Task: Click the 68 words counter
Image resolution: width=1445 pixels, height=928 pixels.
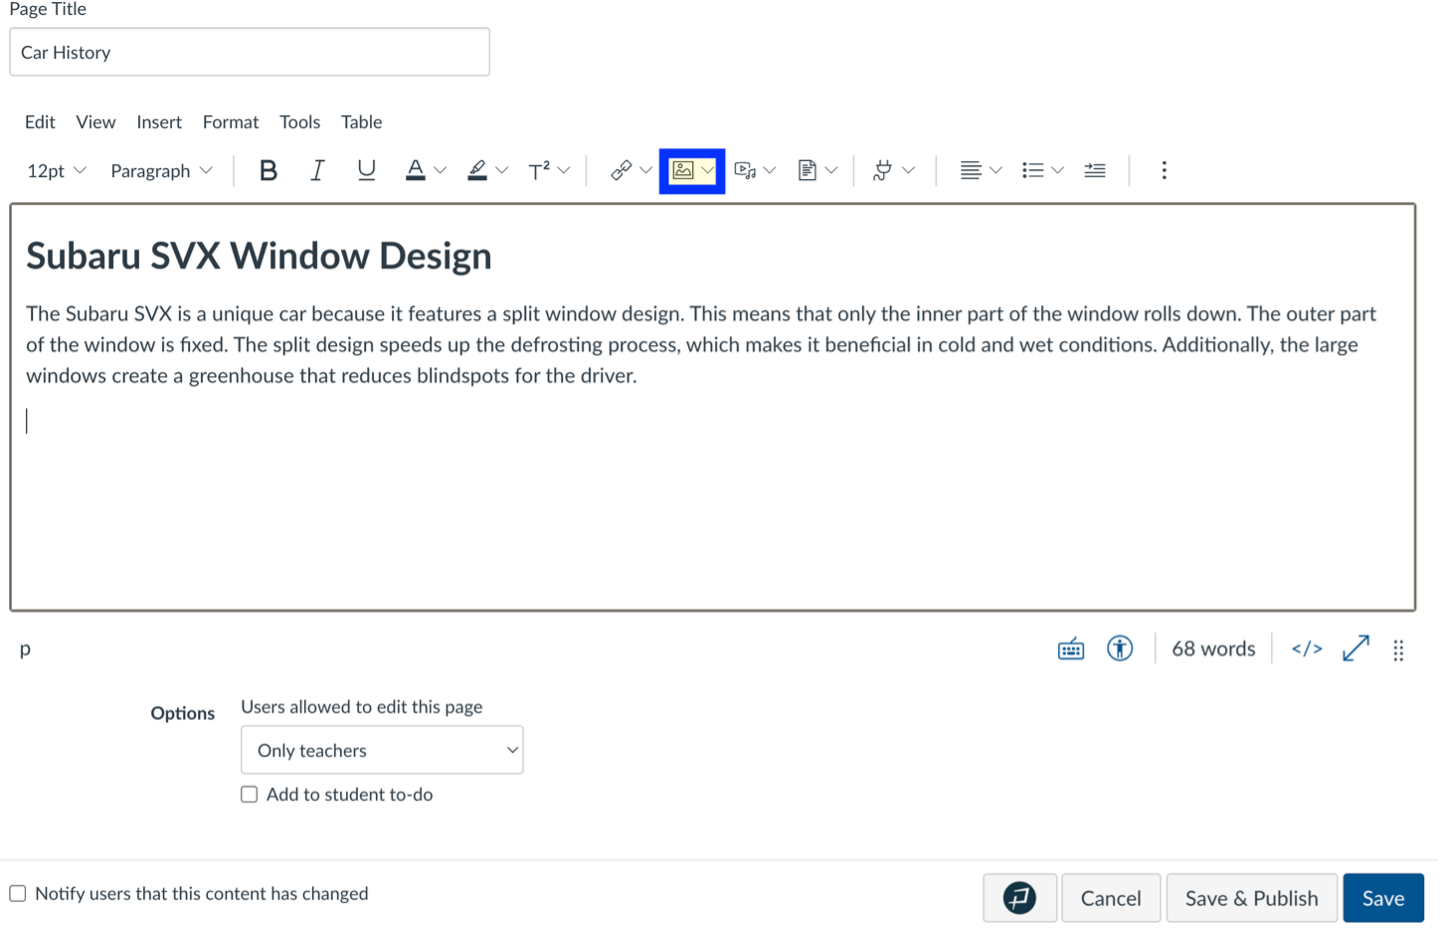Action: pos(1213,649)
